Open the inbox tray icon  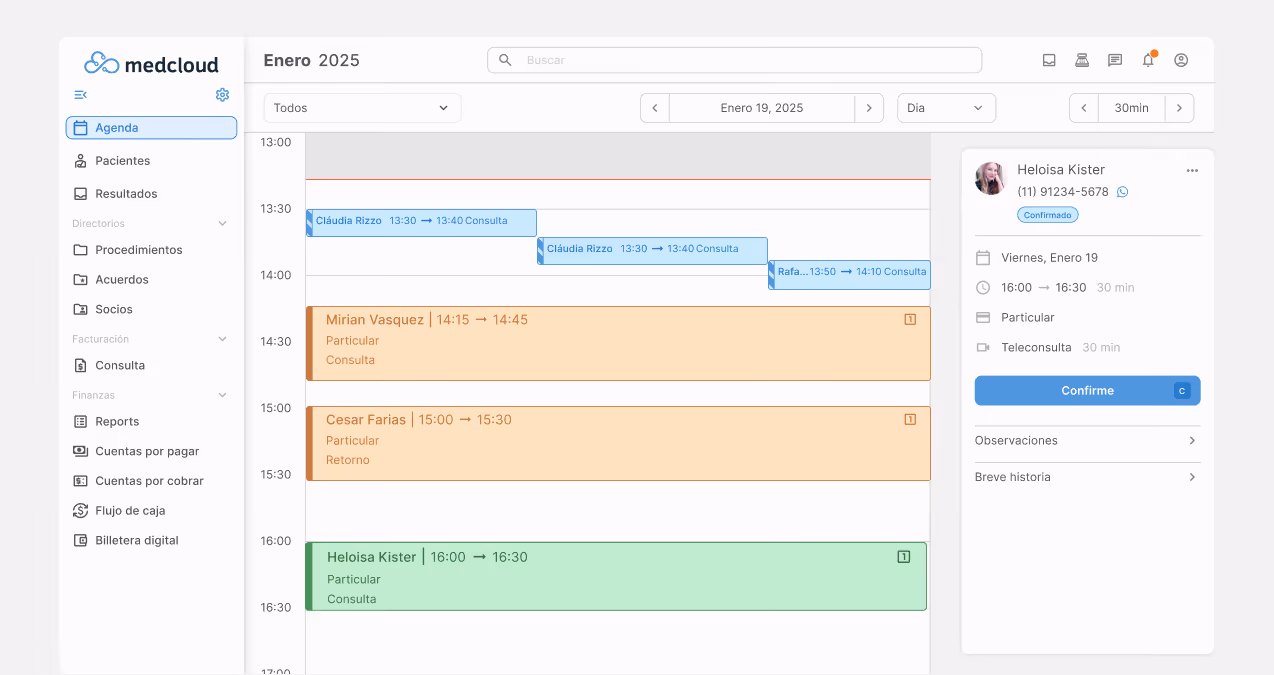(x=1049, y=60)
